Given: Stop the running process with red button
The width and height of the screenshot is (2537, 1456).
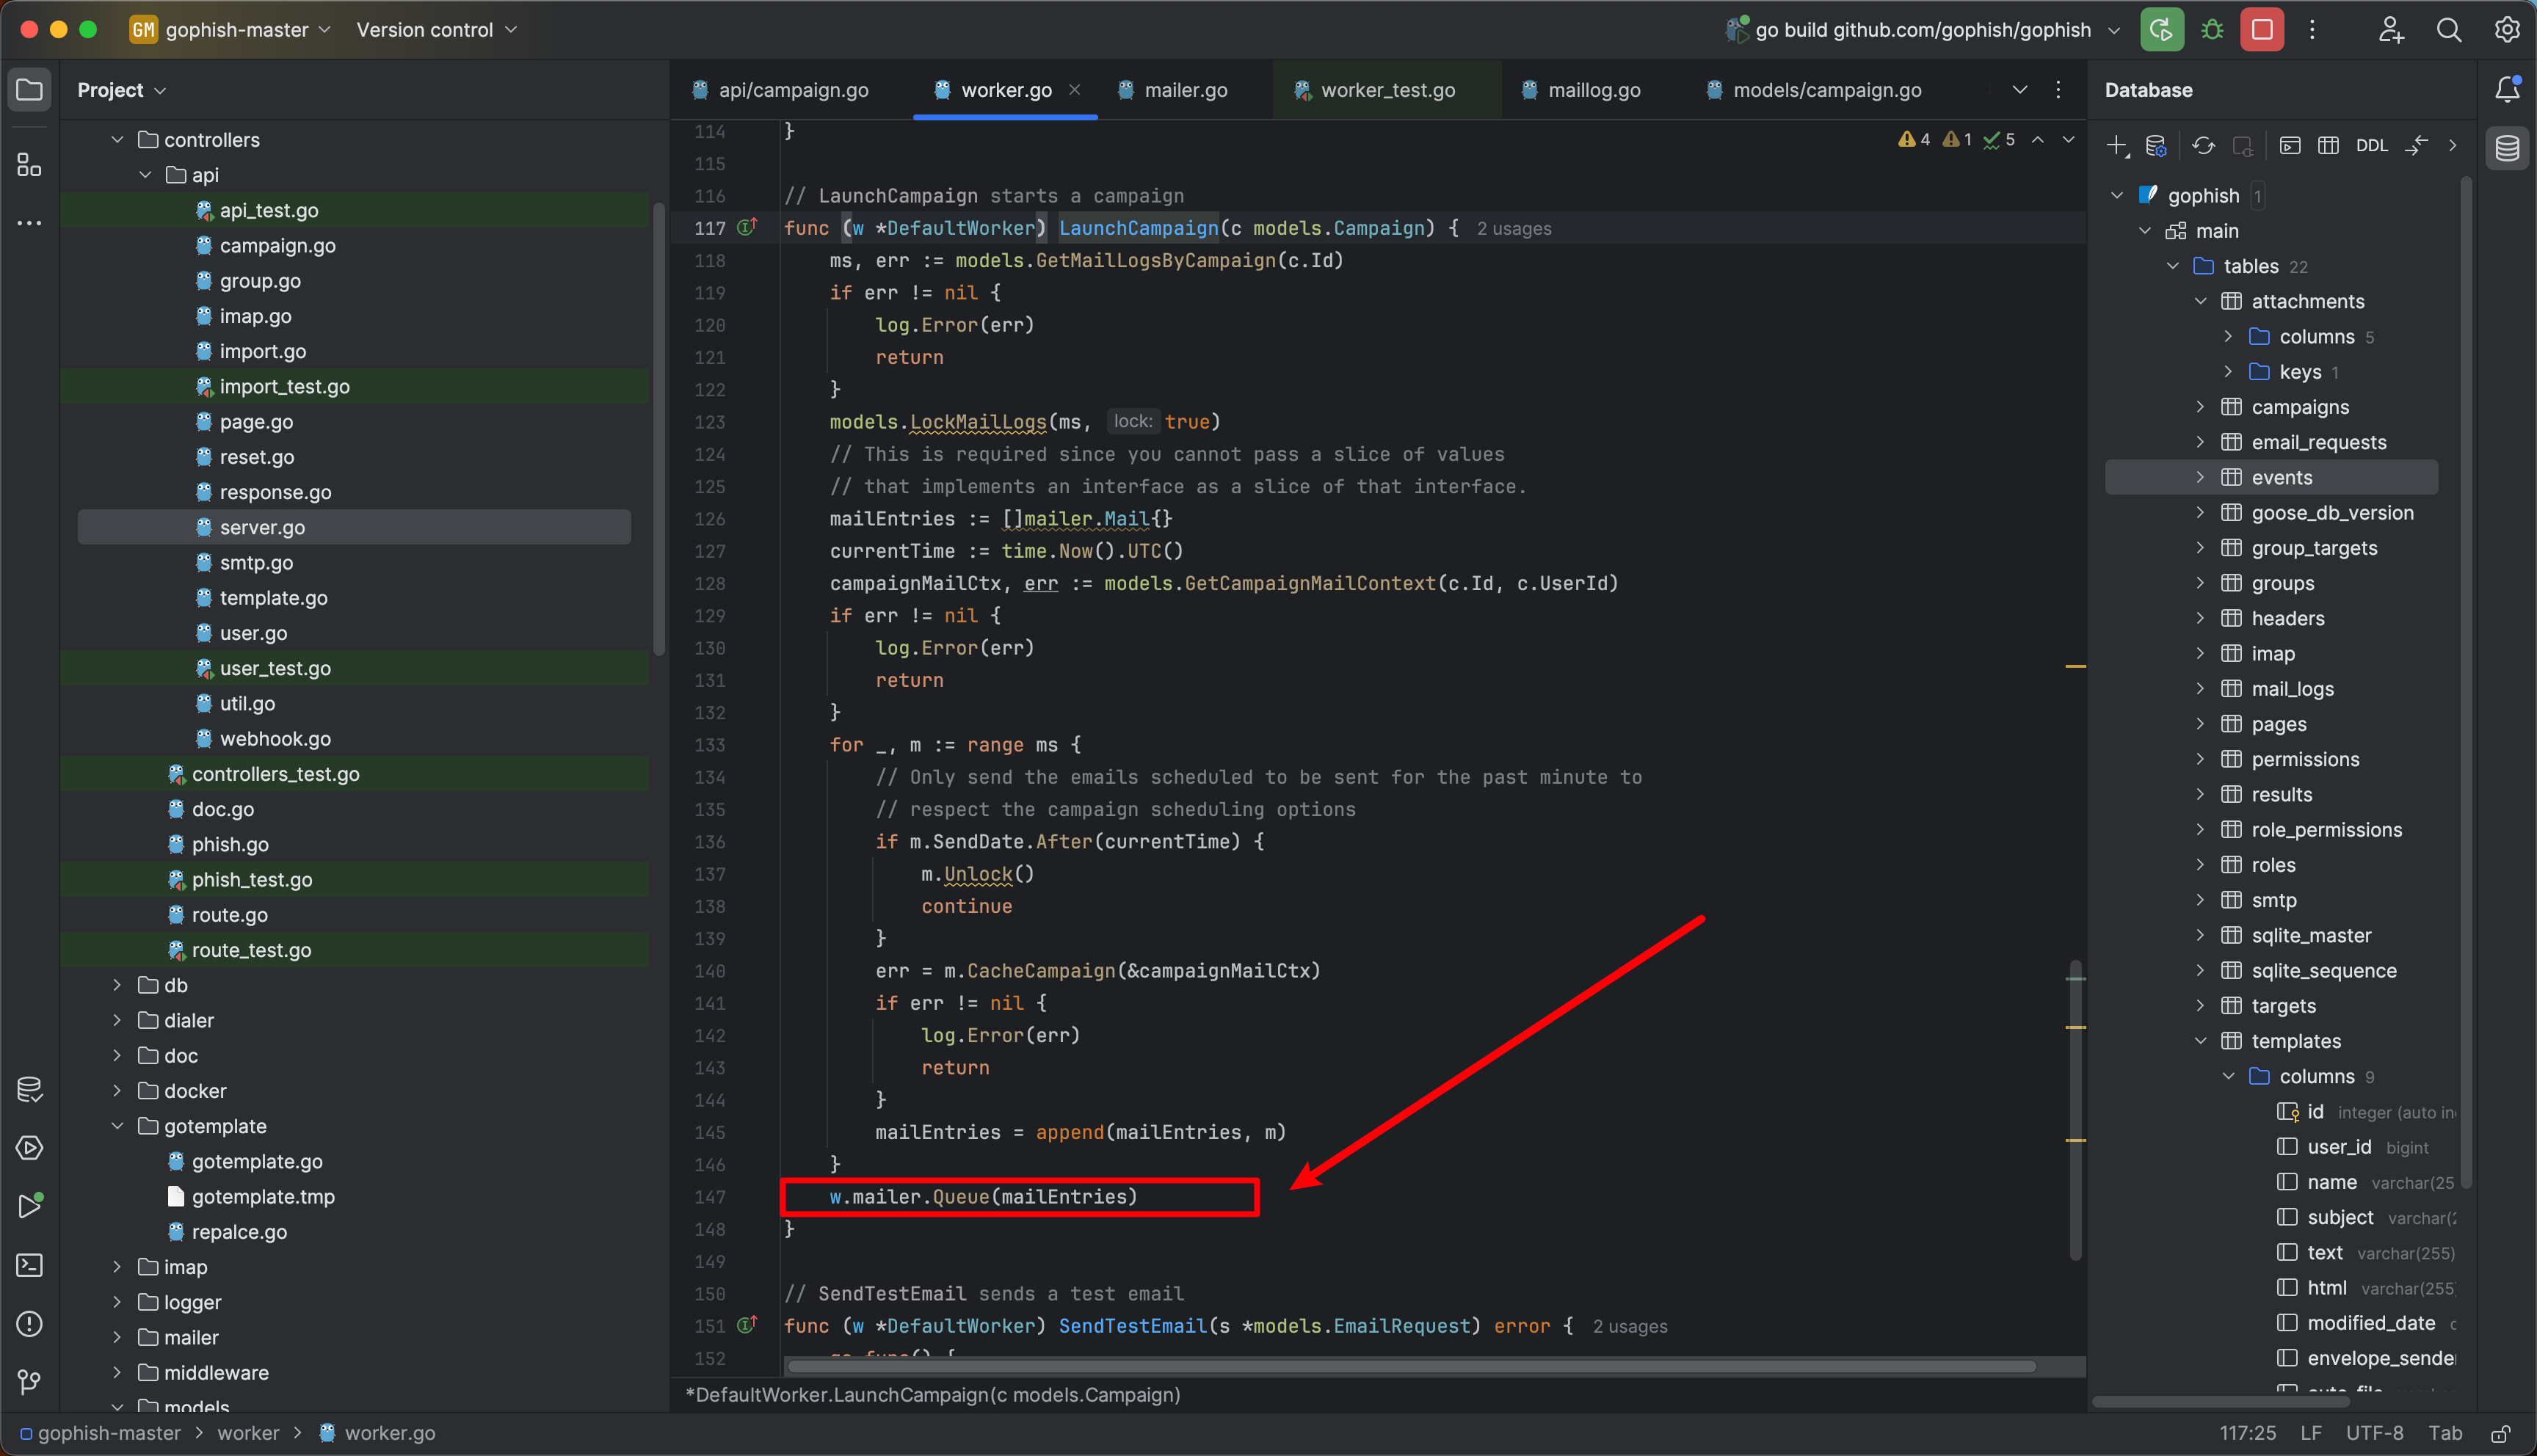Looking at the screenshot, I should [2261, 29].
